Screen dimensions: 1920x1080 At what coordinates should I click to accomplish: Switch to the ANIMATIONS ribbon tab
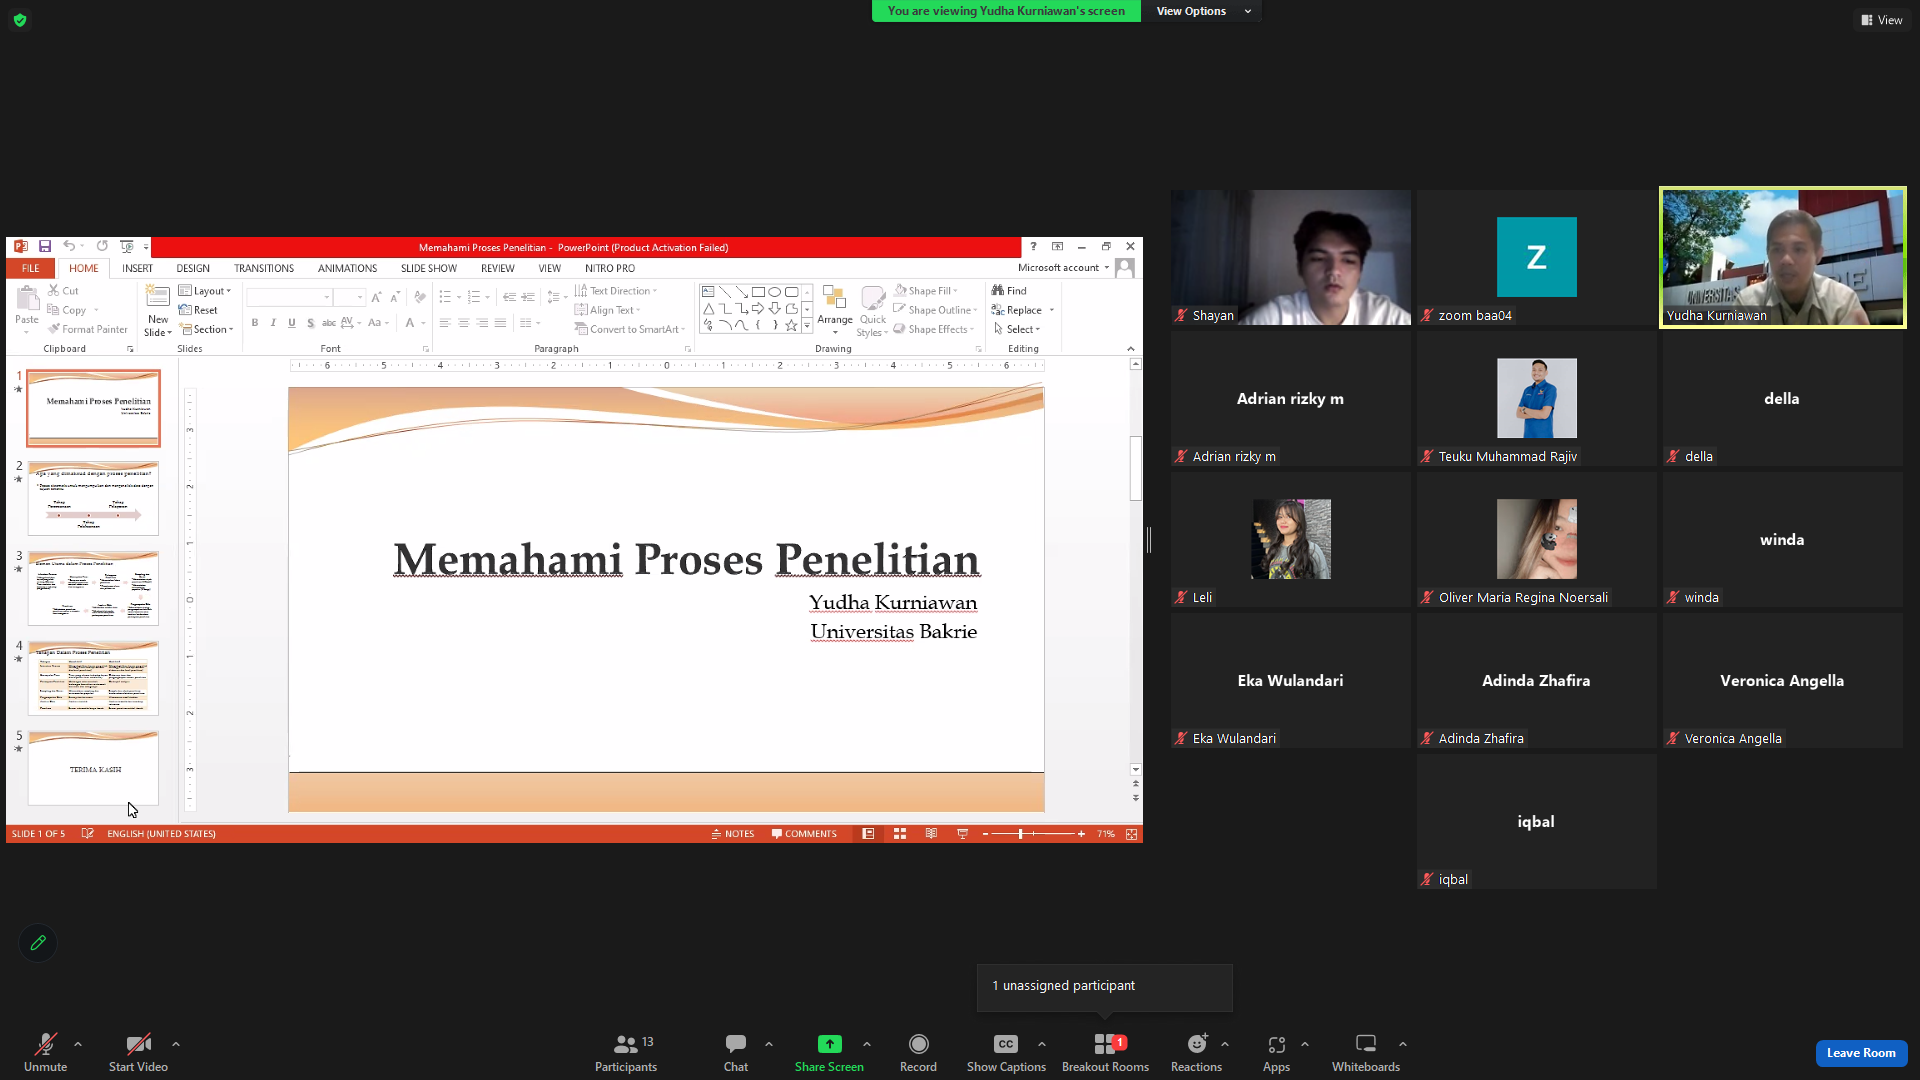coord(347,268)
